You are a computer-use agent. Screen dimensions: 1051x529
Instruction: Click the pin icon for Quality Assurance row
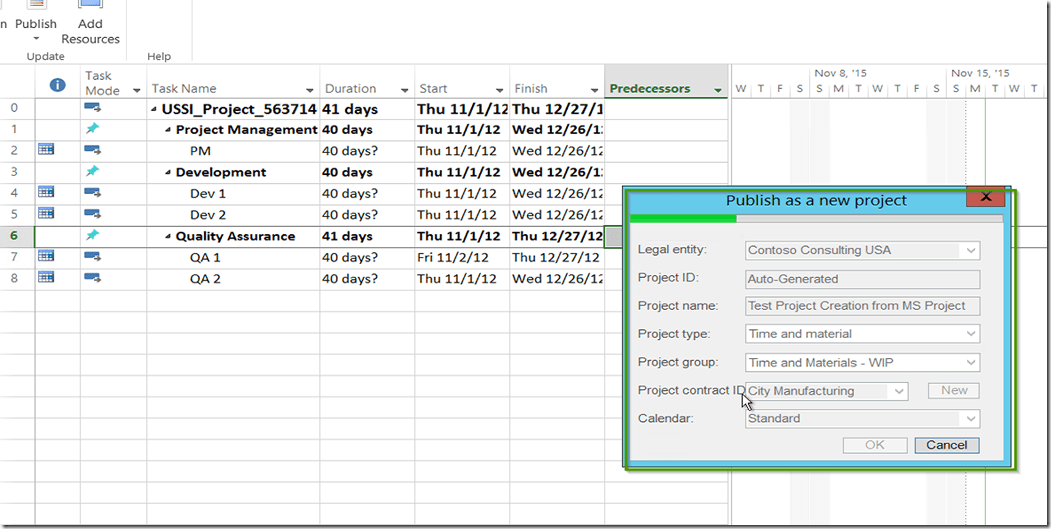tap(92, 236)
